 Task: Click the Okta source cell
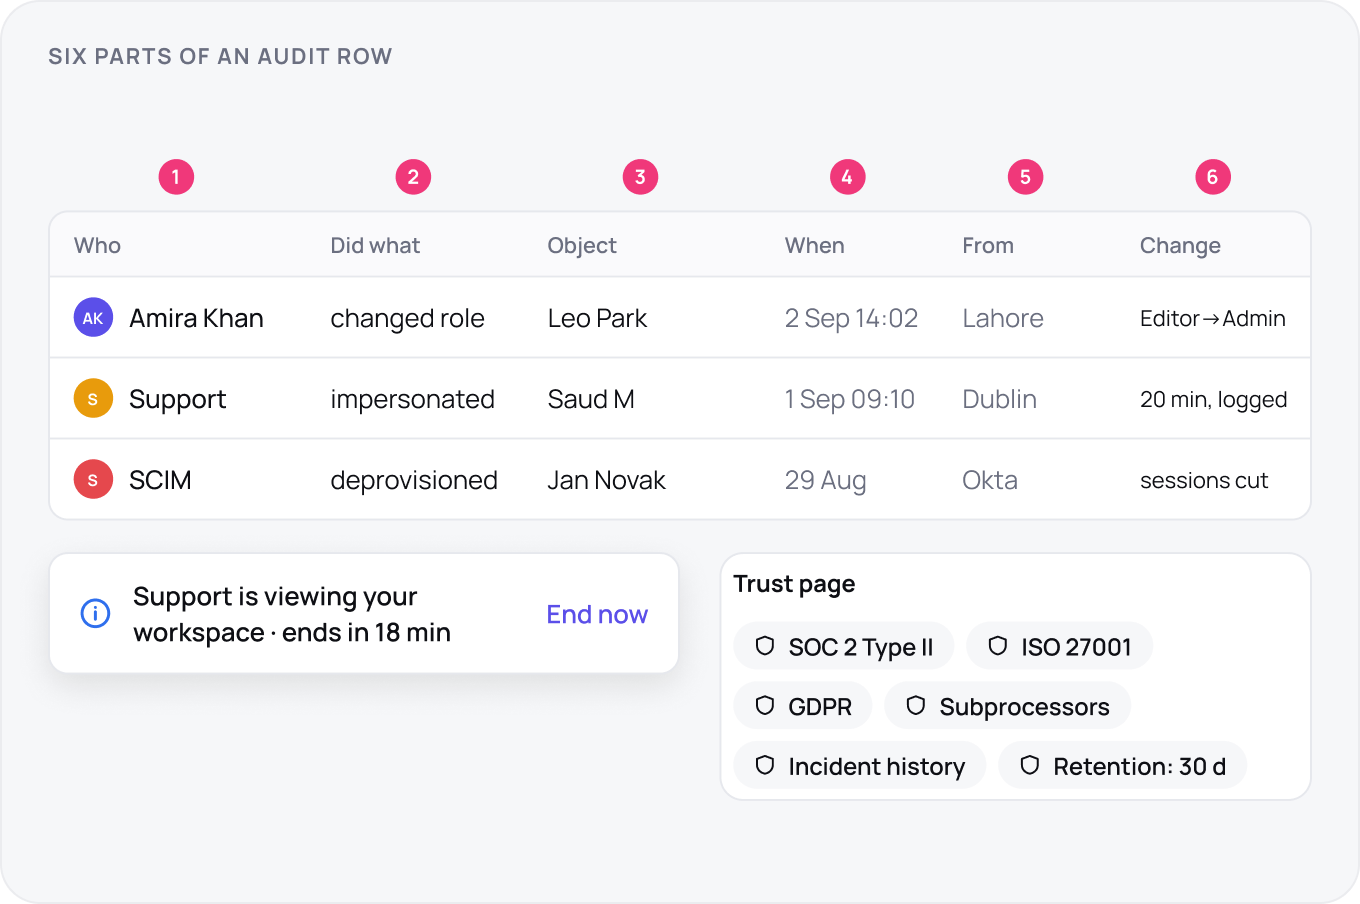click(990, 480)
